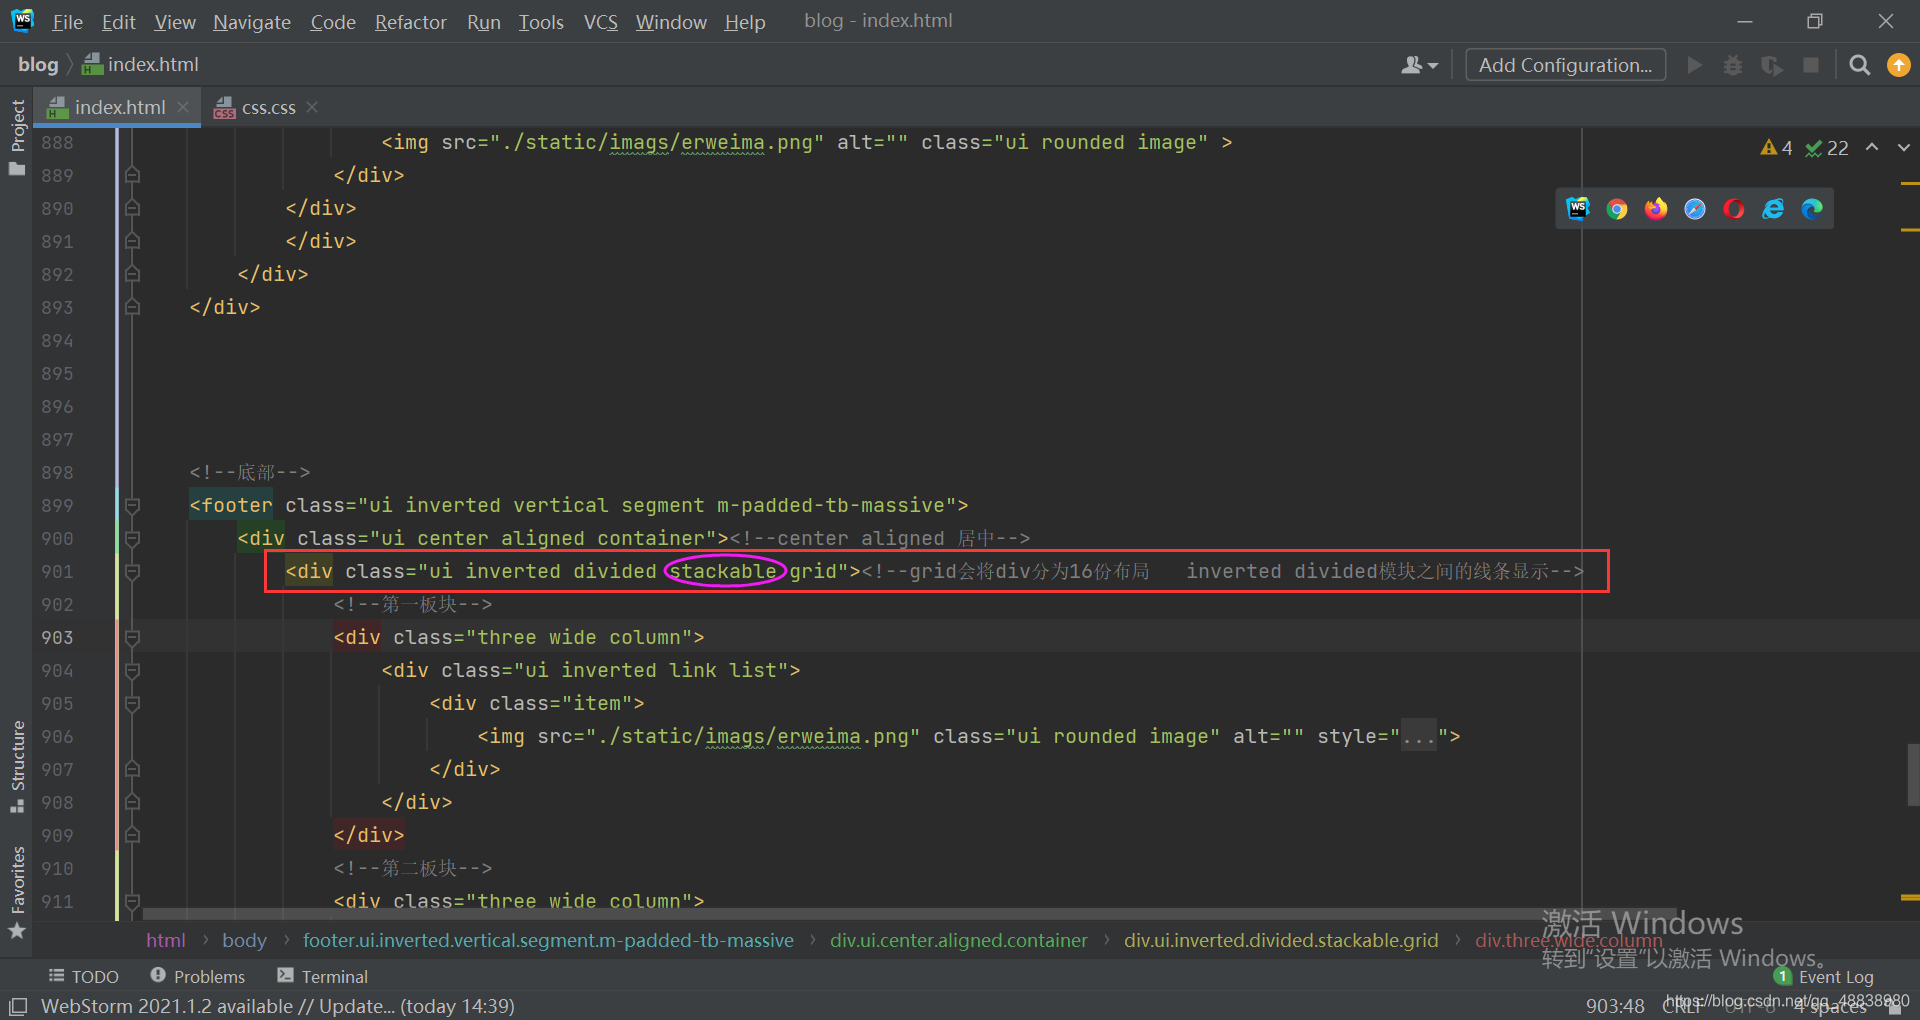Collapse the footer tag fold at line 899
Screen dimensions: 1920x1020
coord(132,506)
